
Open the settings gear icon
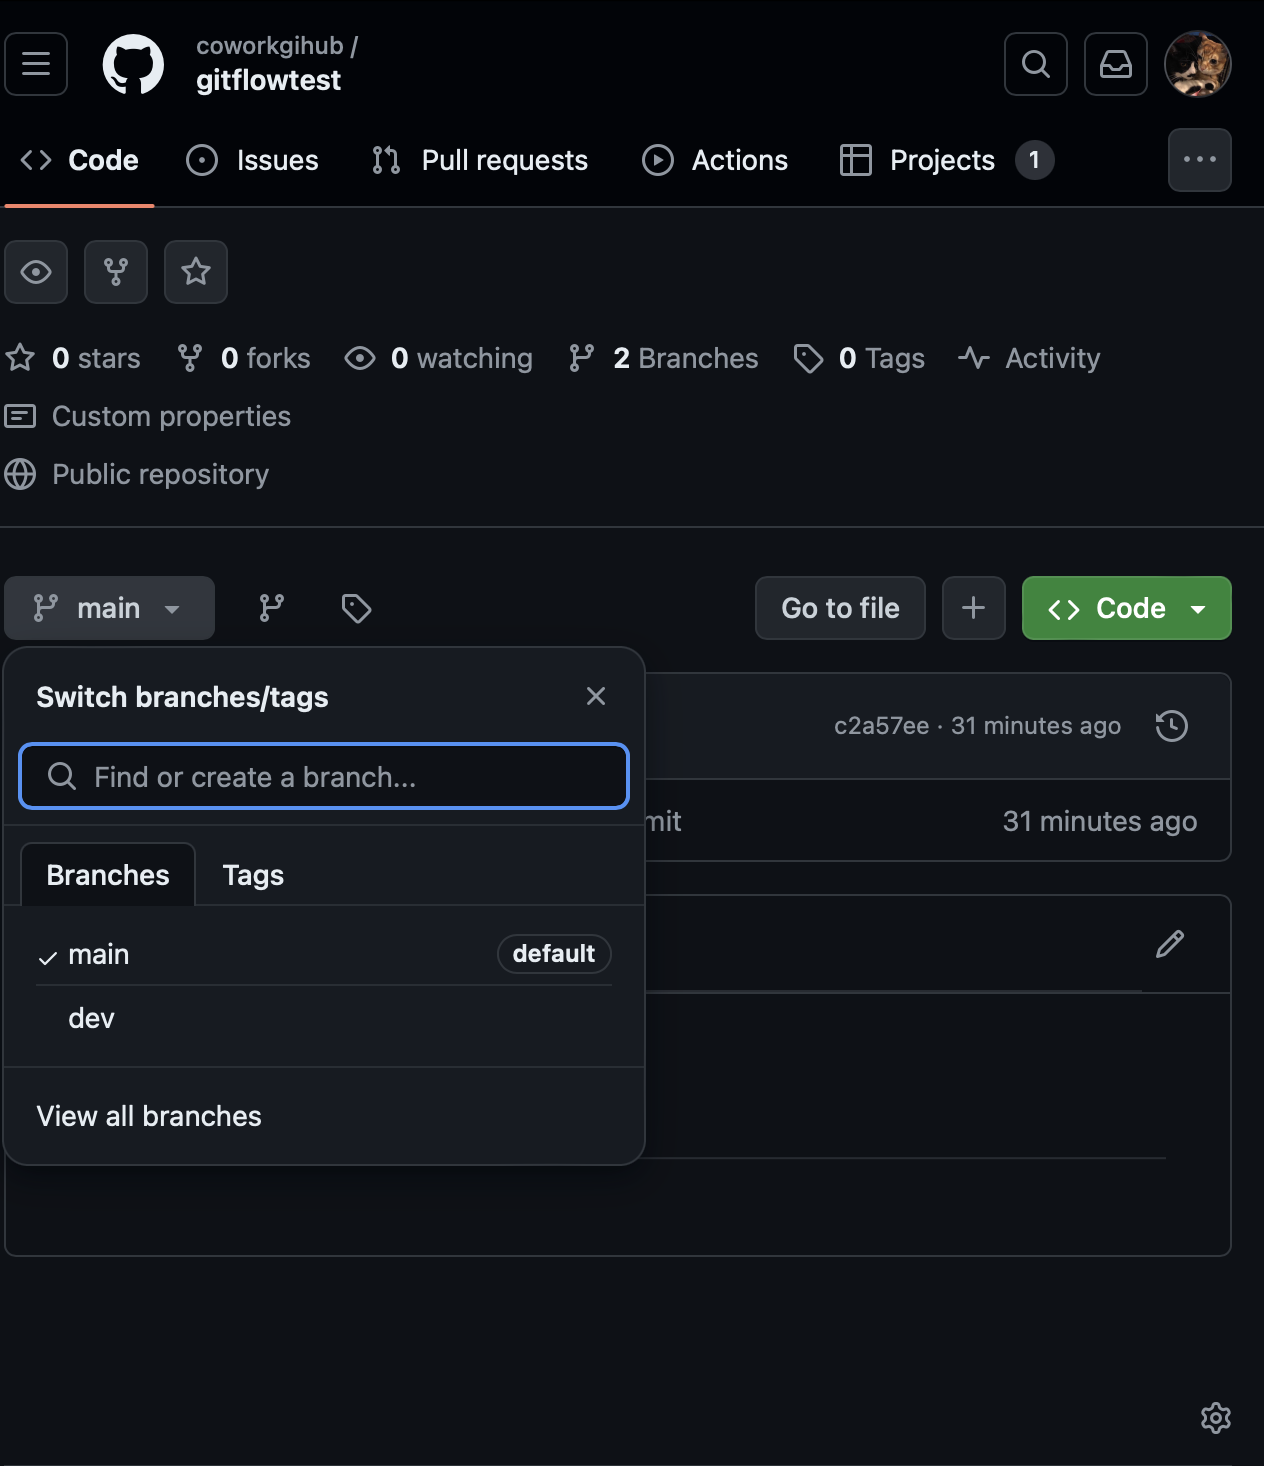click(x=1215, y=1417)
